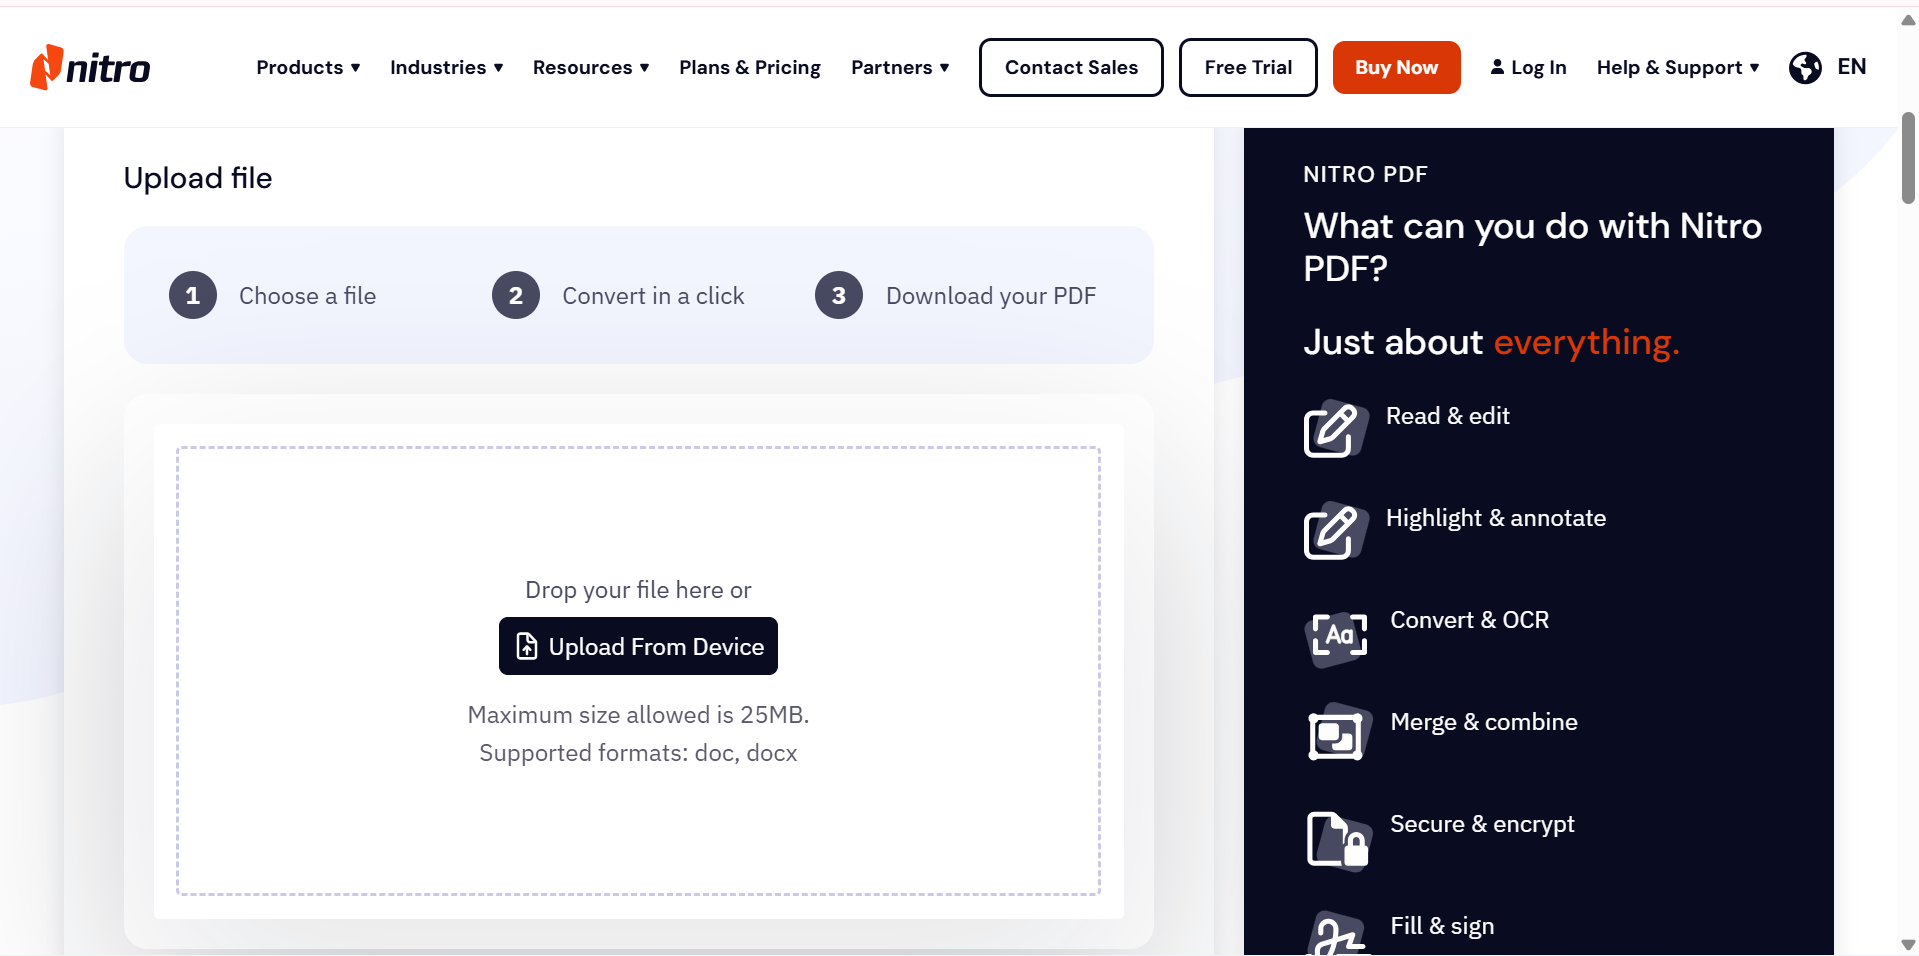Click the Buy Now button
The height and width of the screenshot is (956, 1919).
1396,67
